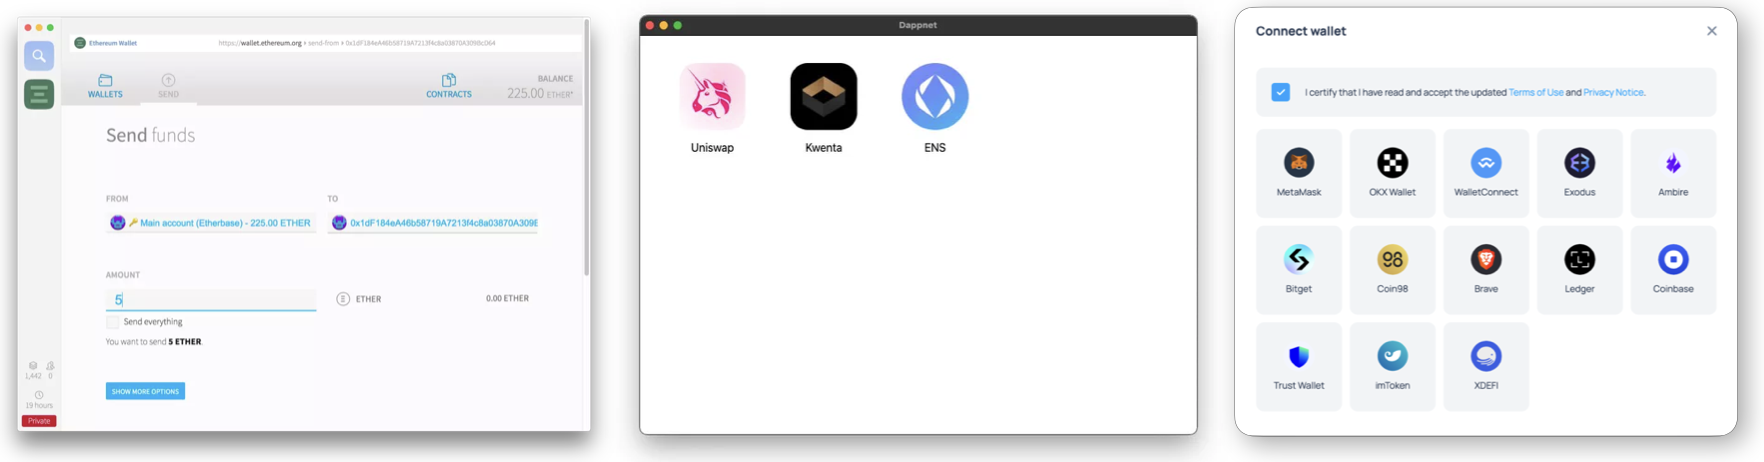Choose Bitget wallet

(1299, 270)
